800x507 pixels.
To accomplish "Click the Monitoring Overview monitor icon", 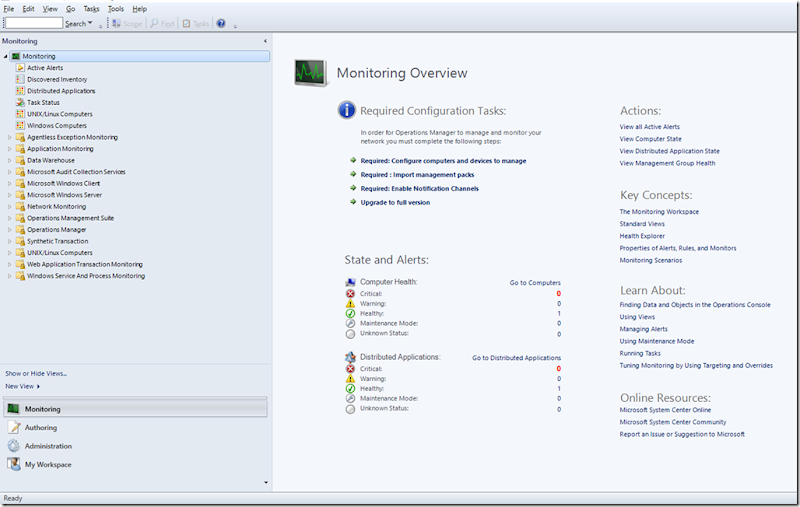I will click(311, 73).
